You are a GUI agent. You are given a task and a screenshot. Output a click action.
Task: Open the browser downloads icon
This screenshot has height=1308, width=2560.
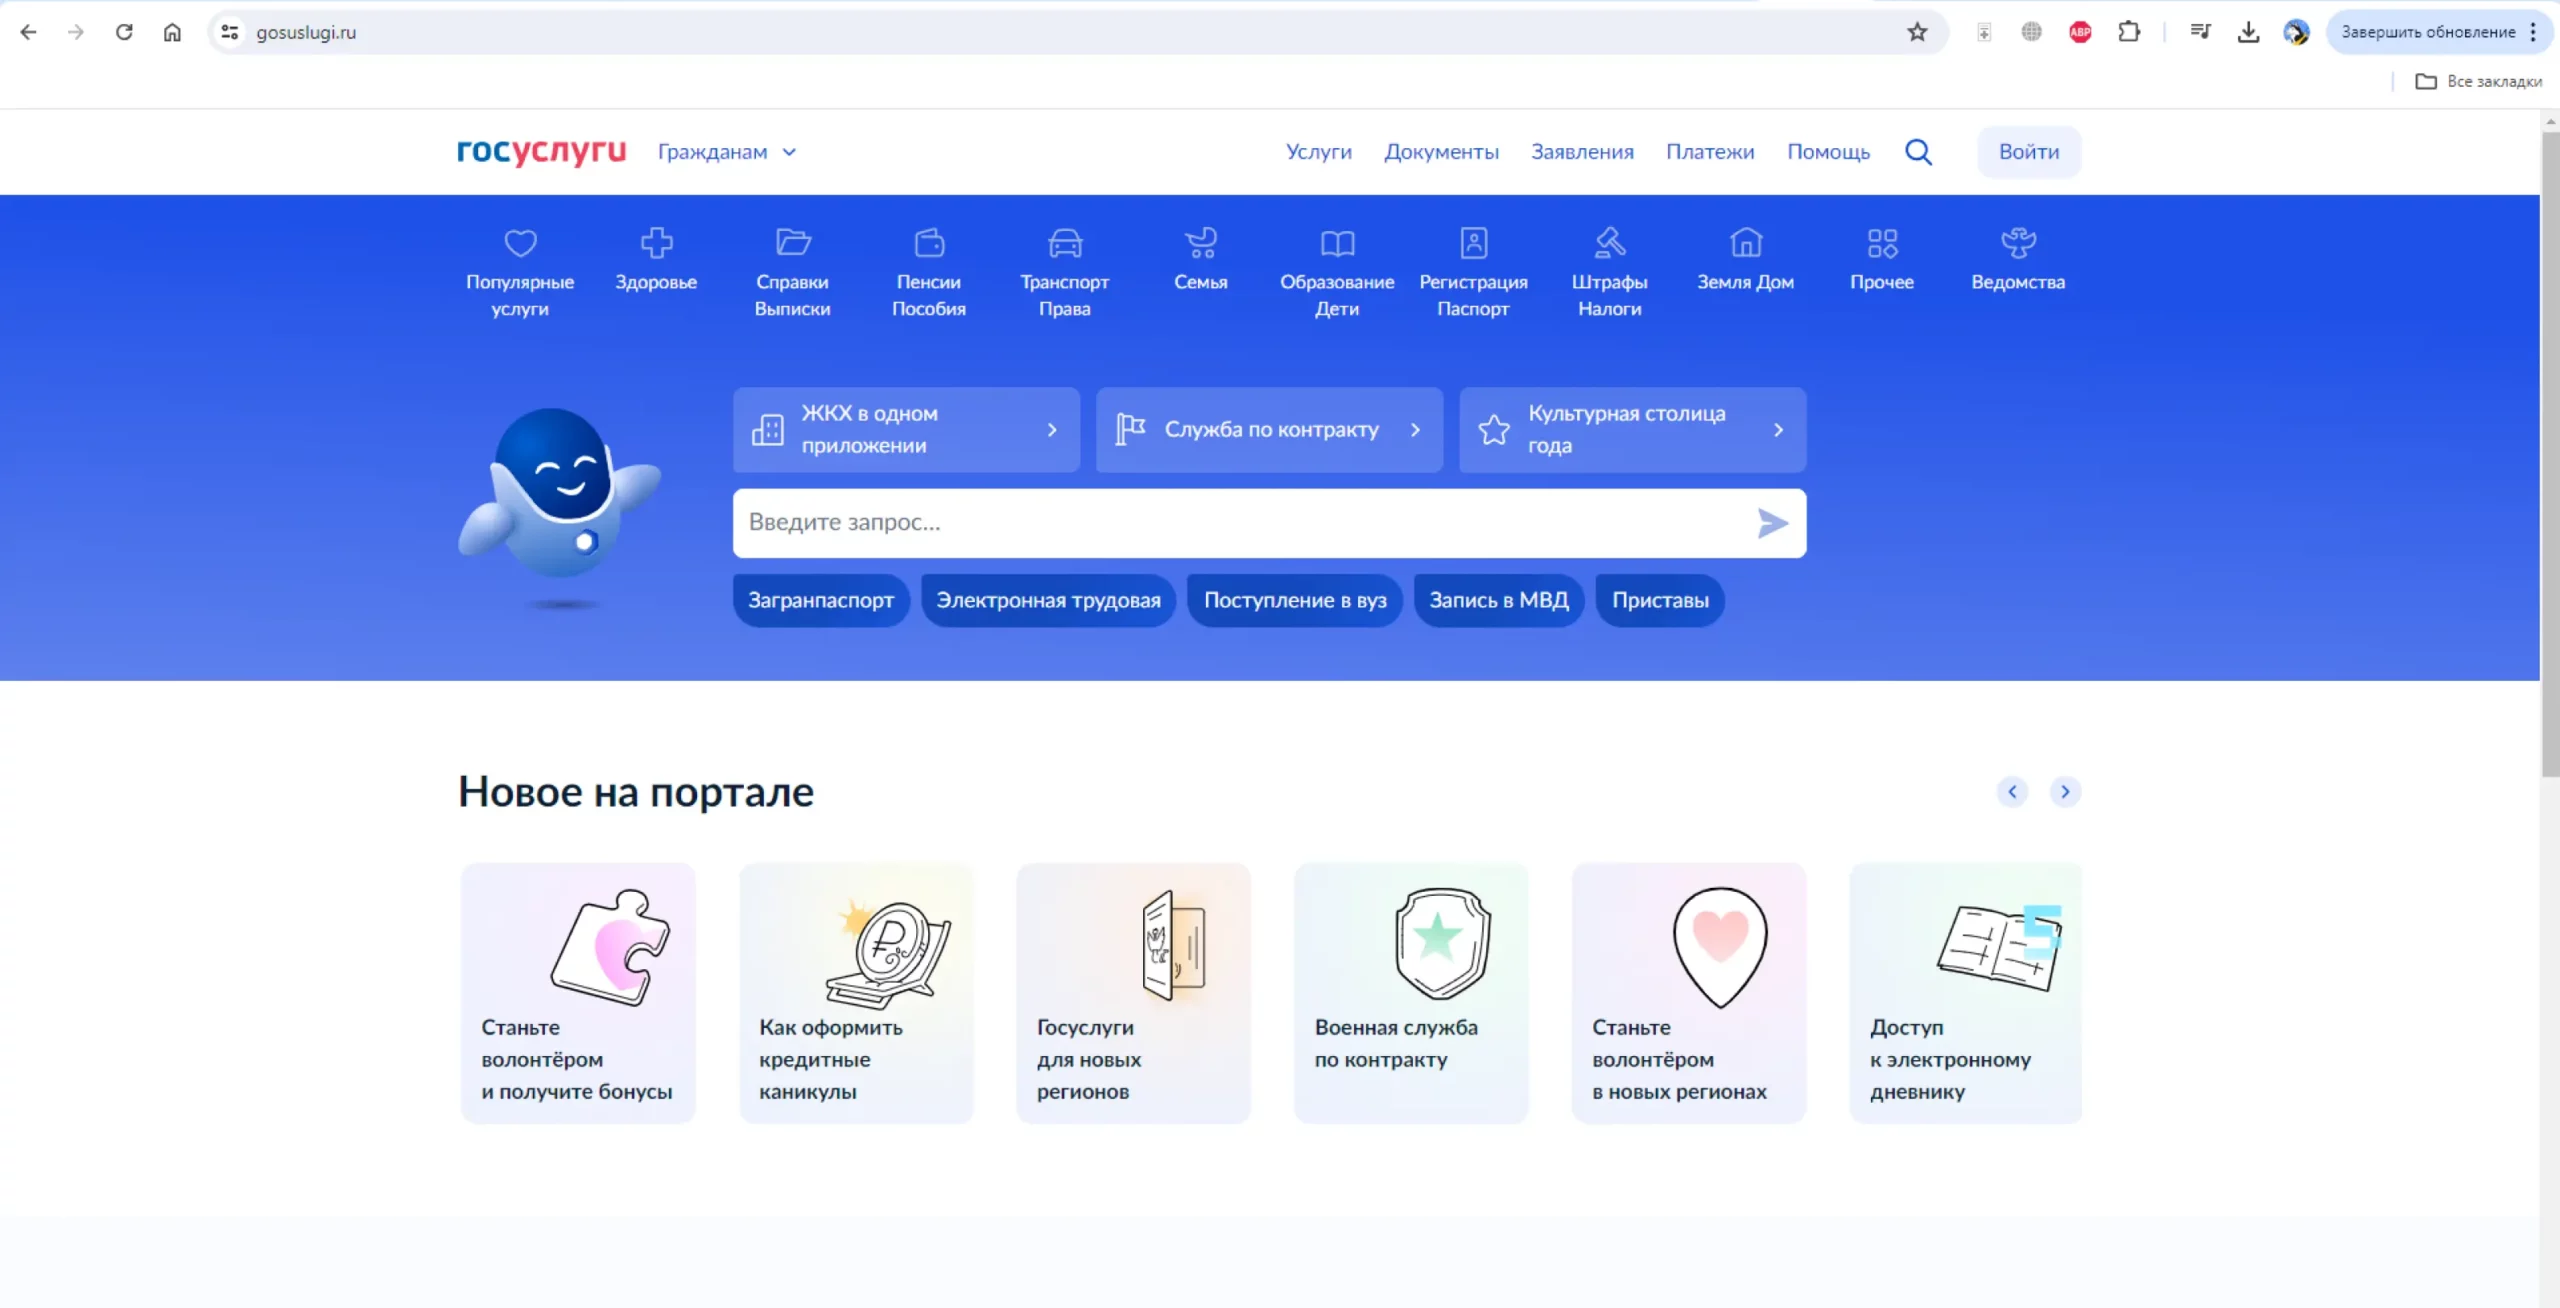coord(2248,32)
